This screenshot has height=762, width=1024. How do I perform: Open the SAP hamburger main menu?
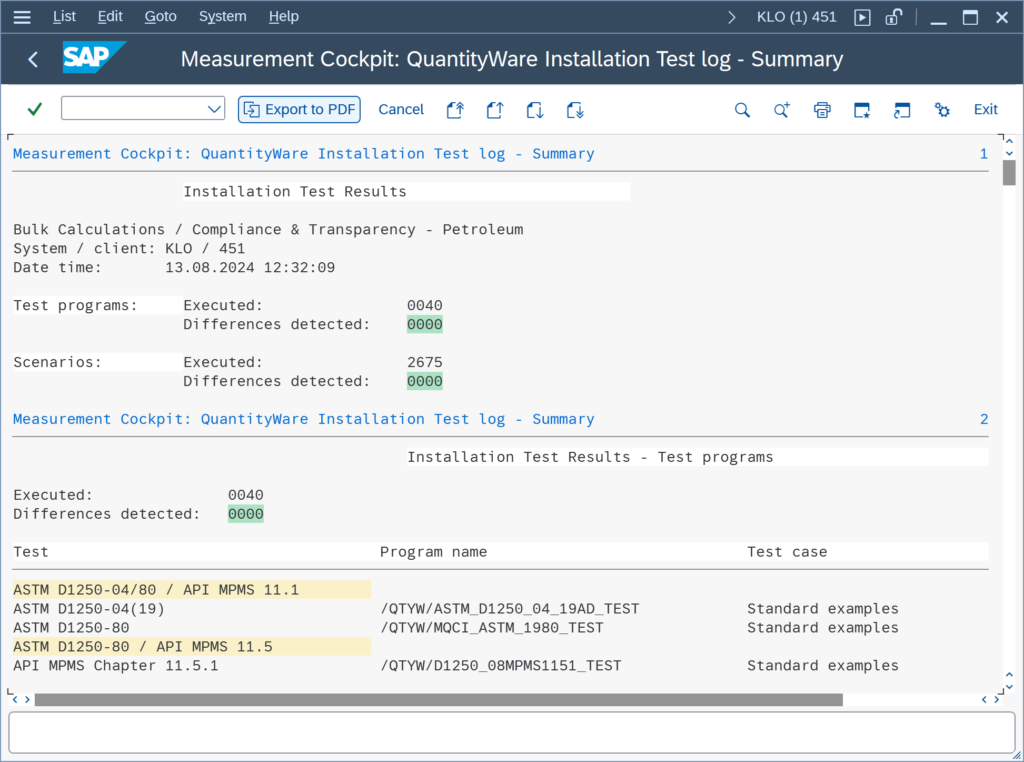click(22, 17)
